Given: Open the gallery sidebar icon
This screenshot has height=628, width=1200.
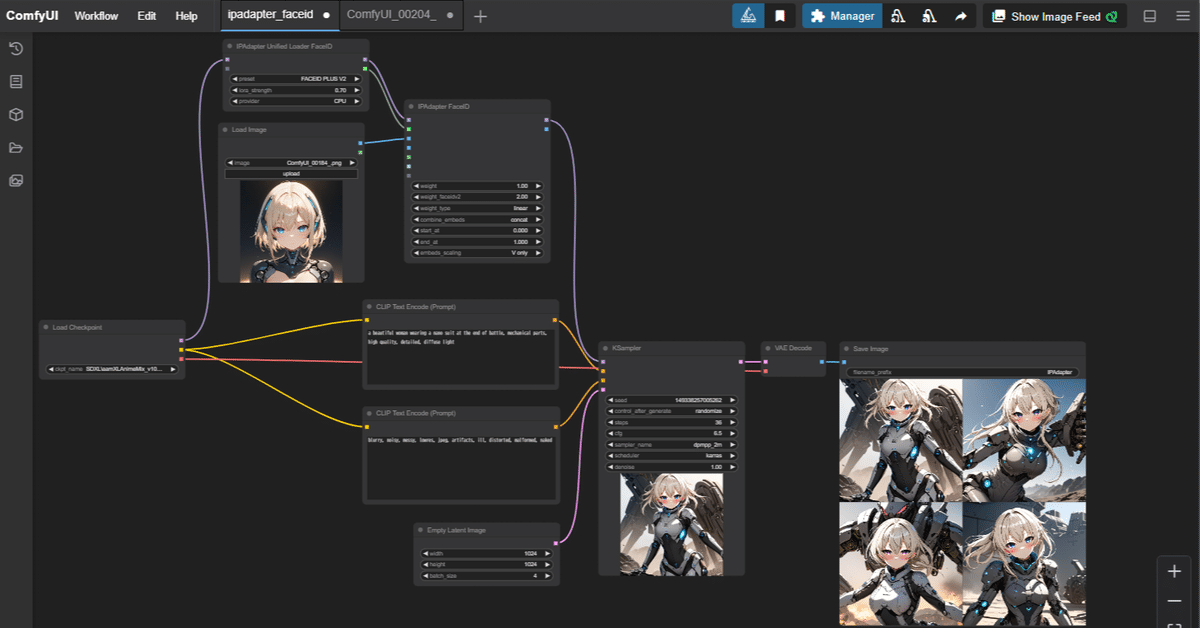Looking at the screenshot, I should [x=15, y=180].
